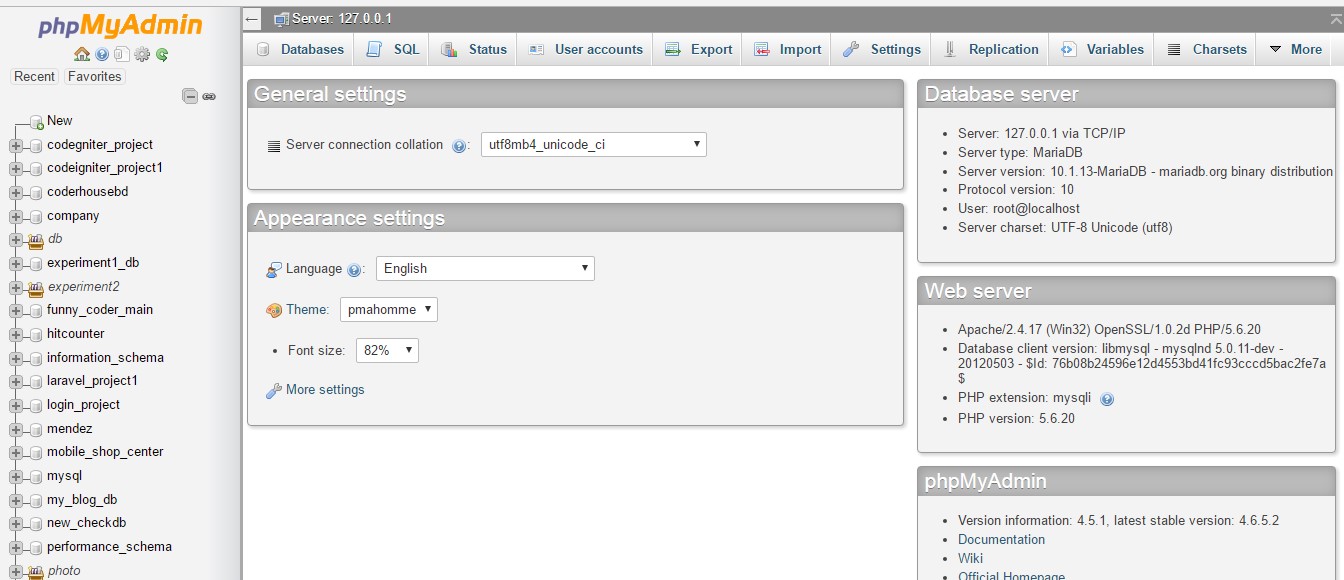
Task: Open the codeigniter_project1 database
Action: point(105,168)
